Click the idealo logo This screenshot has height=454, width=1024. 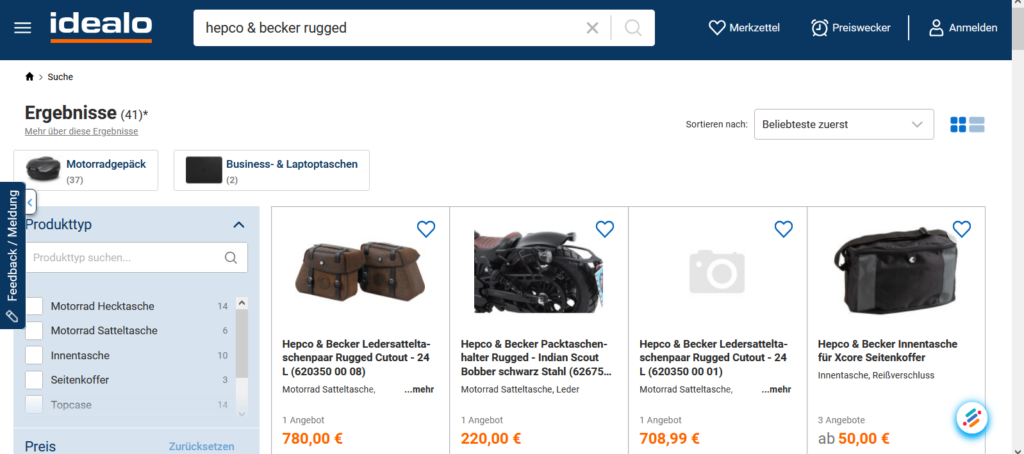(101, 27)
